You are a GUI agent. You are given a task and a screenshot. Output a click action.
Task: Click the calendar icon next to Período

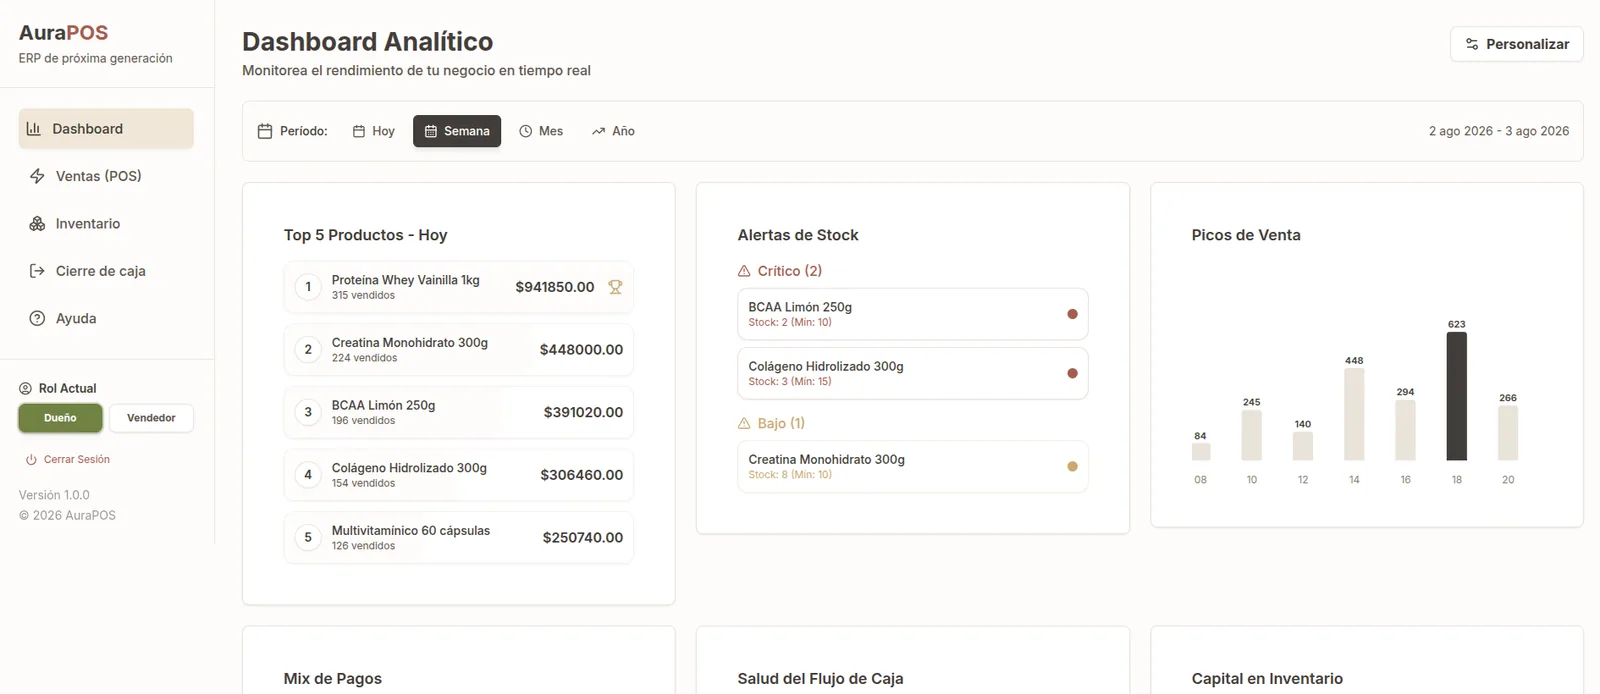[265, 131]
